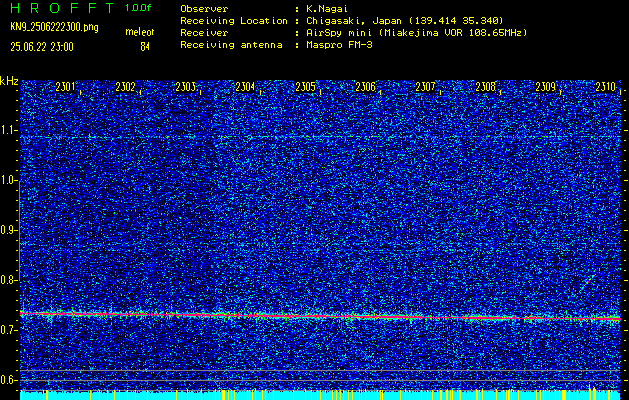Image resolution: width=629 pixels, height=400 pixels.
Task: Click Maspro FM-3 antenna value
Action: pyautogui.click(x=339, y=45)
